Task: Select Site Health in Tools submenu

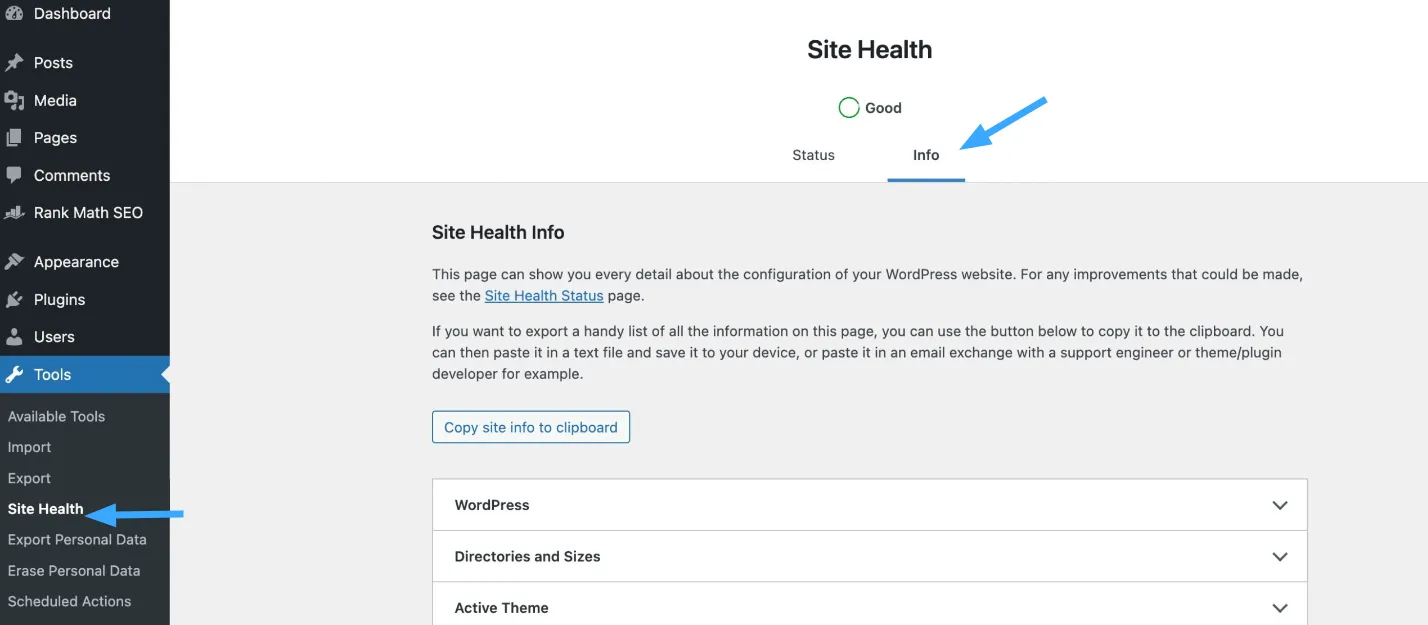Action: pyautogui.click(x=45, y=509)
